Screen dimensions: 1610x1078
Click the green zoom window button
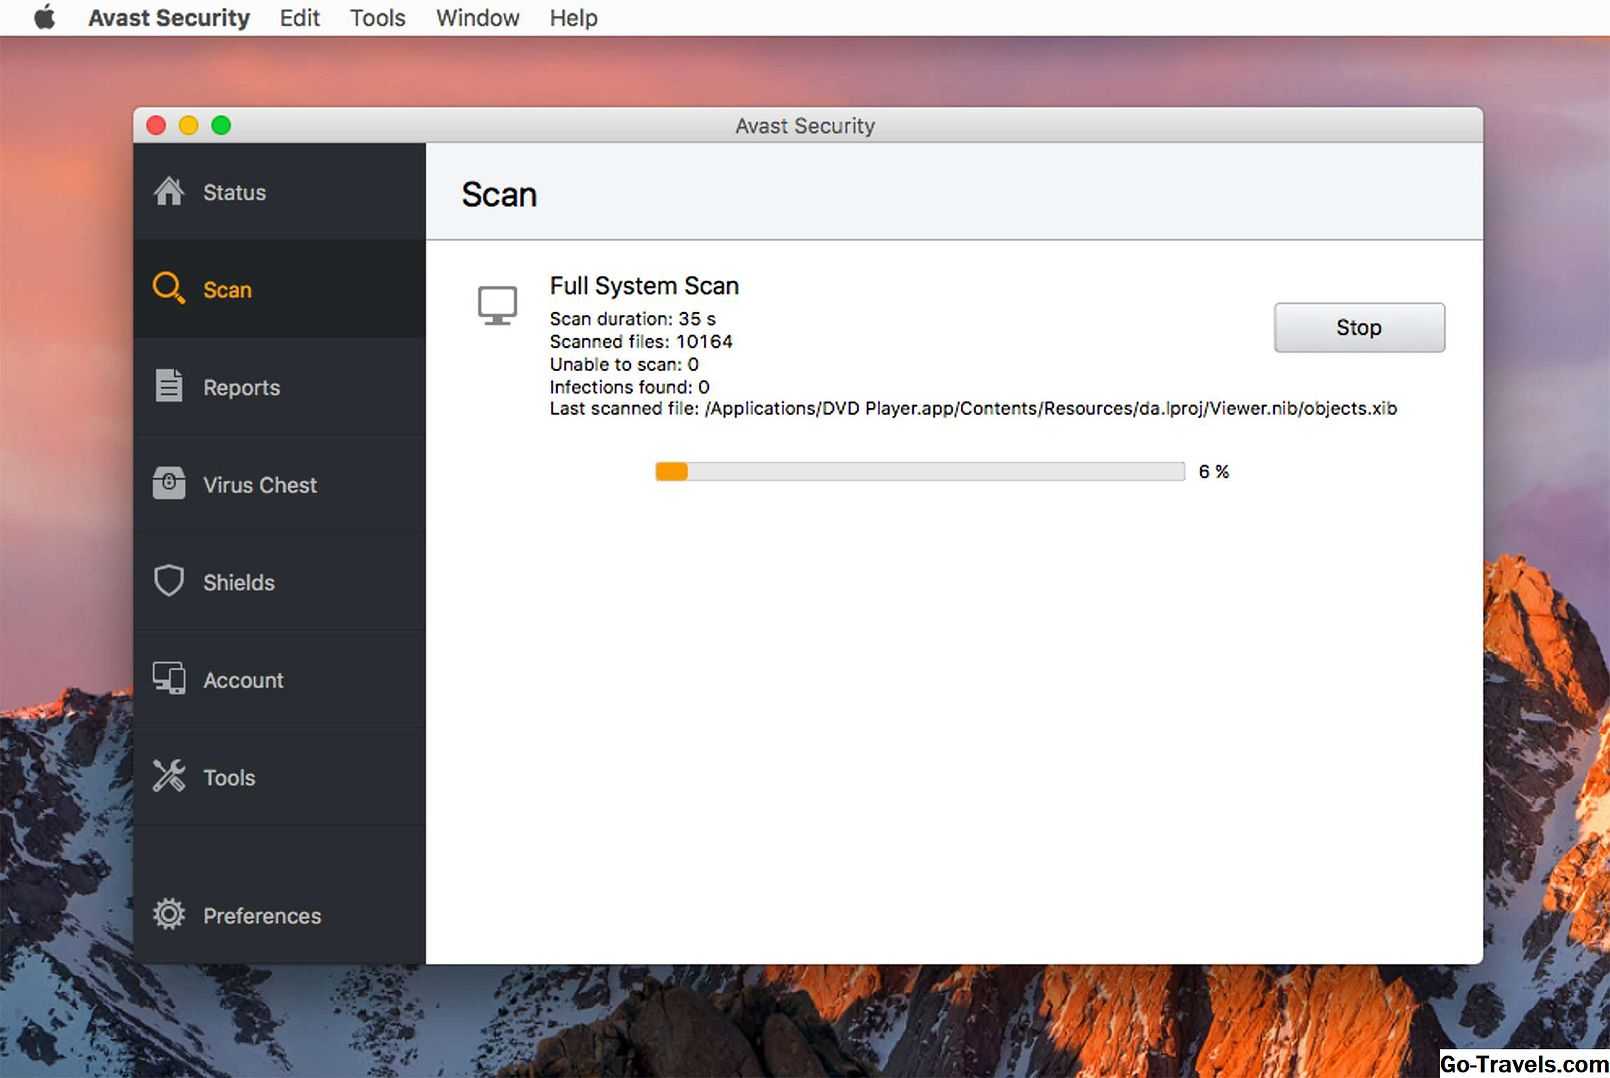coord(221,125)
